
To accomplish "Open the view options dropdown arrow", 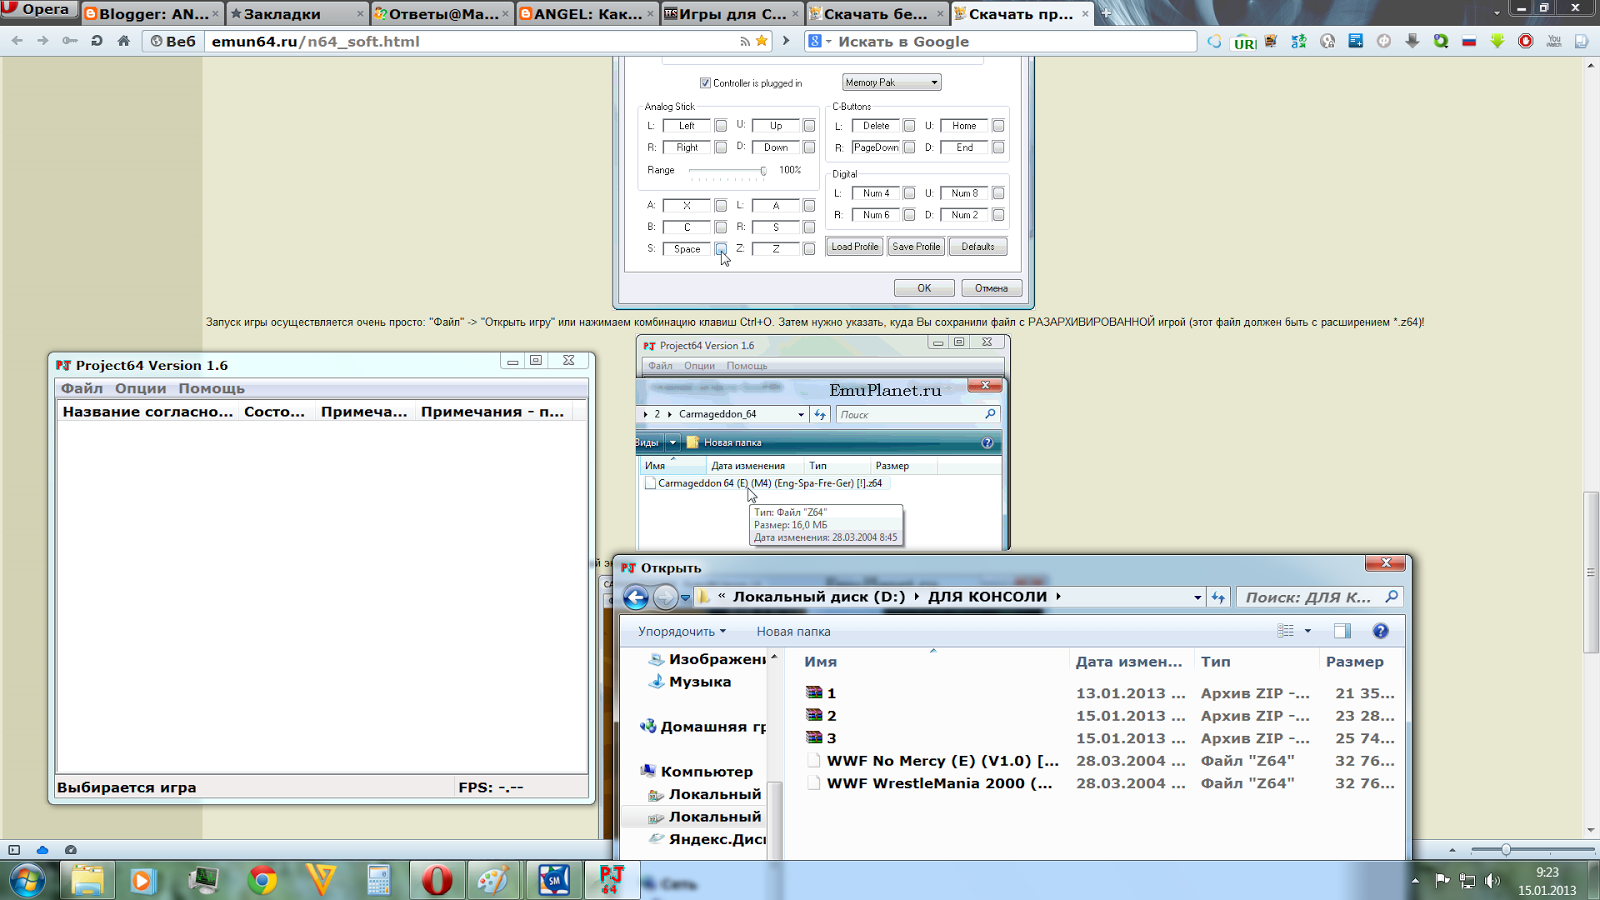I will click(x=1307, y=631).
